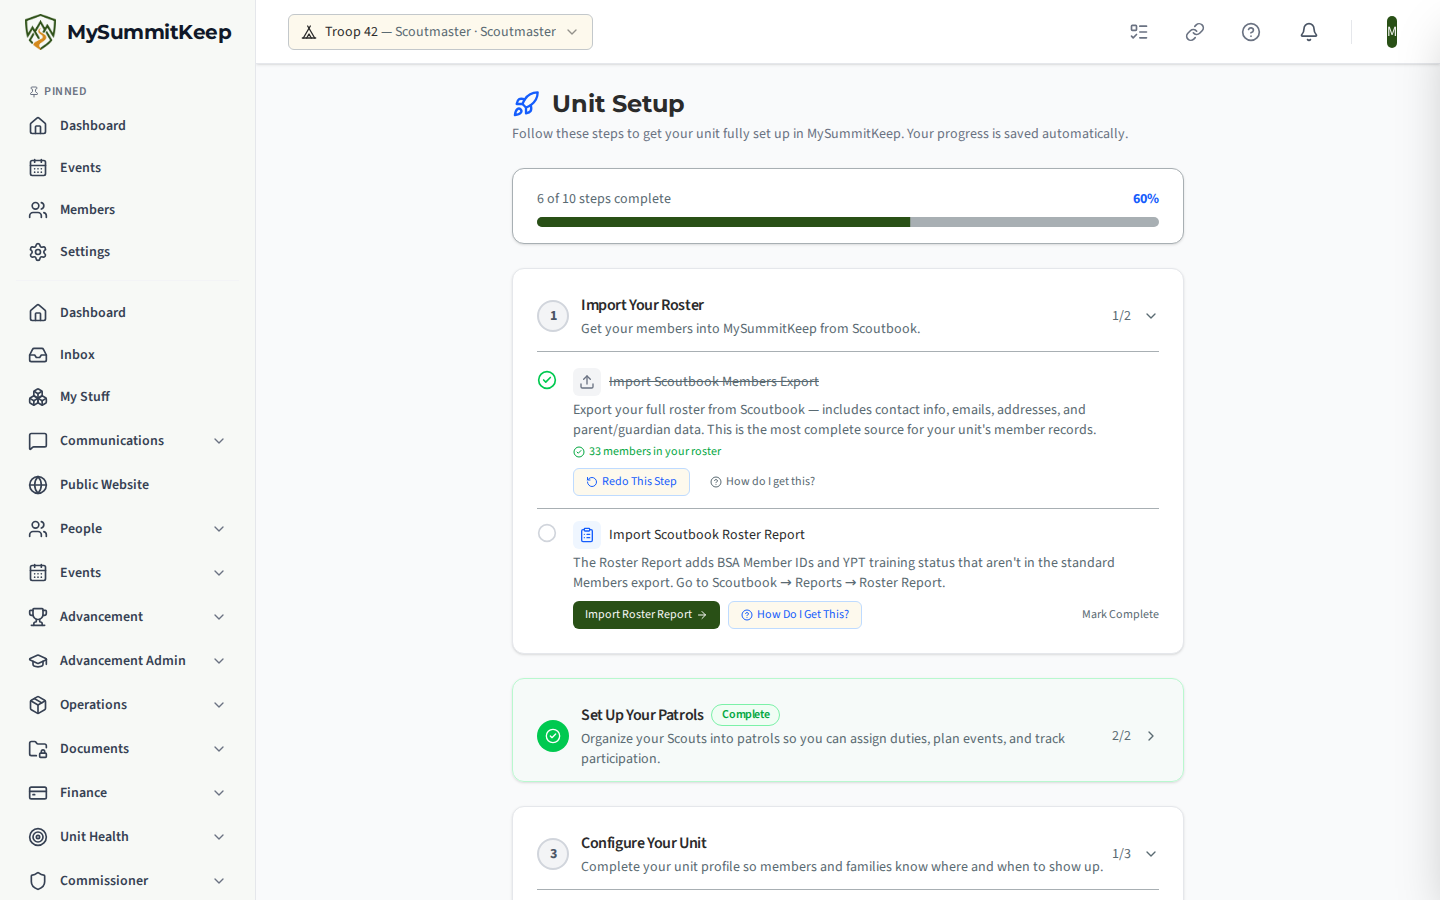Click Redo This Step button
The image size is (1440, 900).
(x=631, y=482)
